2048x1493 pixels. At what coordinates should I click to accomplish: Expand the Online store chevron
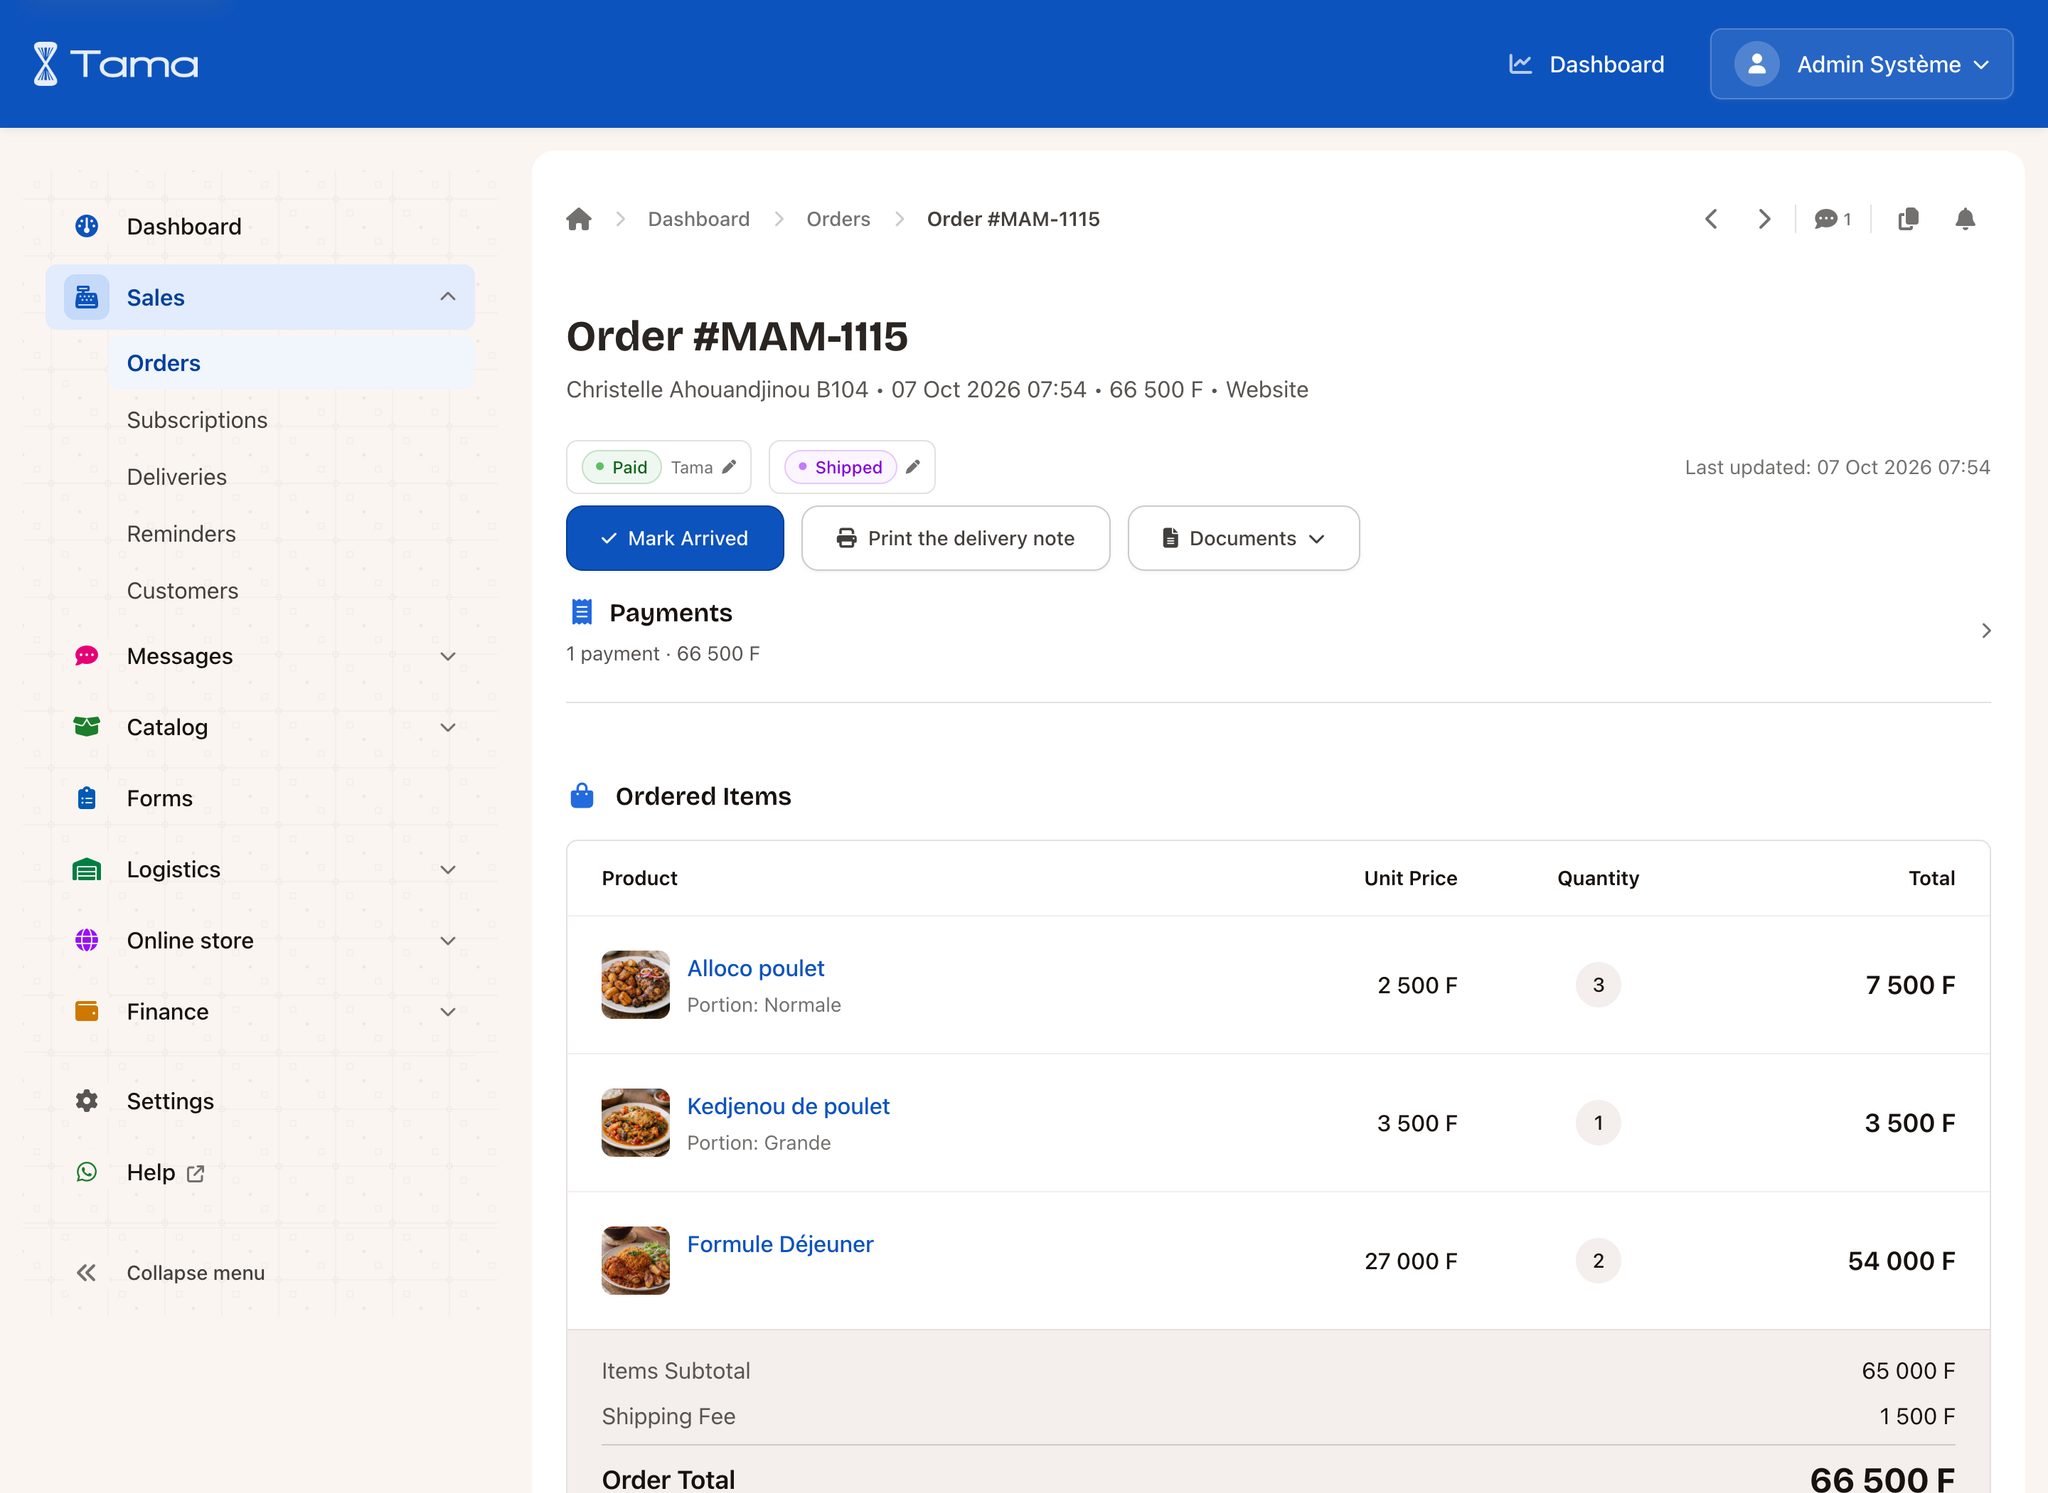(x=448, y=940)
